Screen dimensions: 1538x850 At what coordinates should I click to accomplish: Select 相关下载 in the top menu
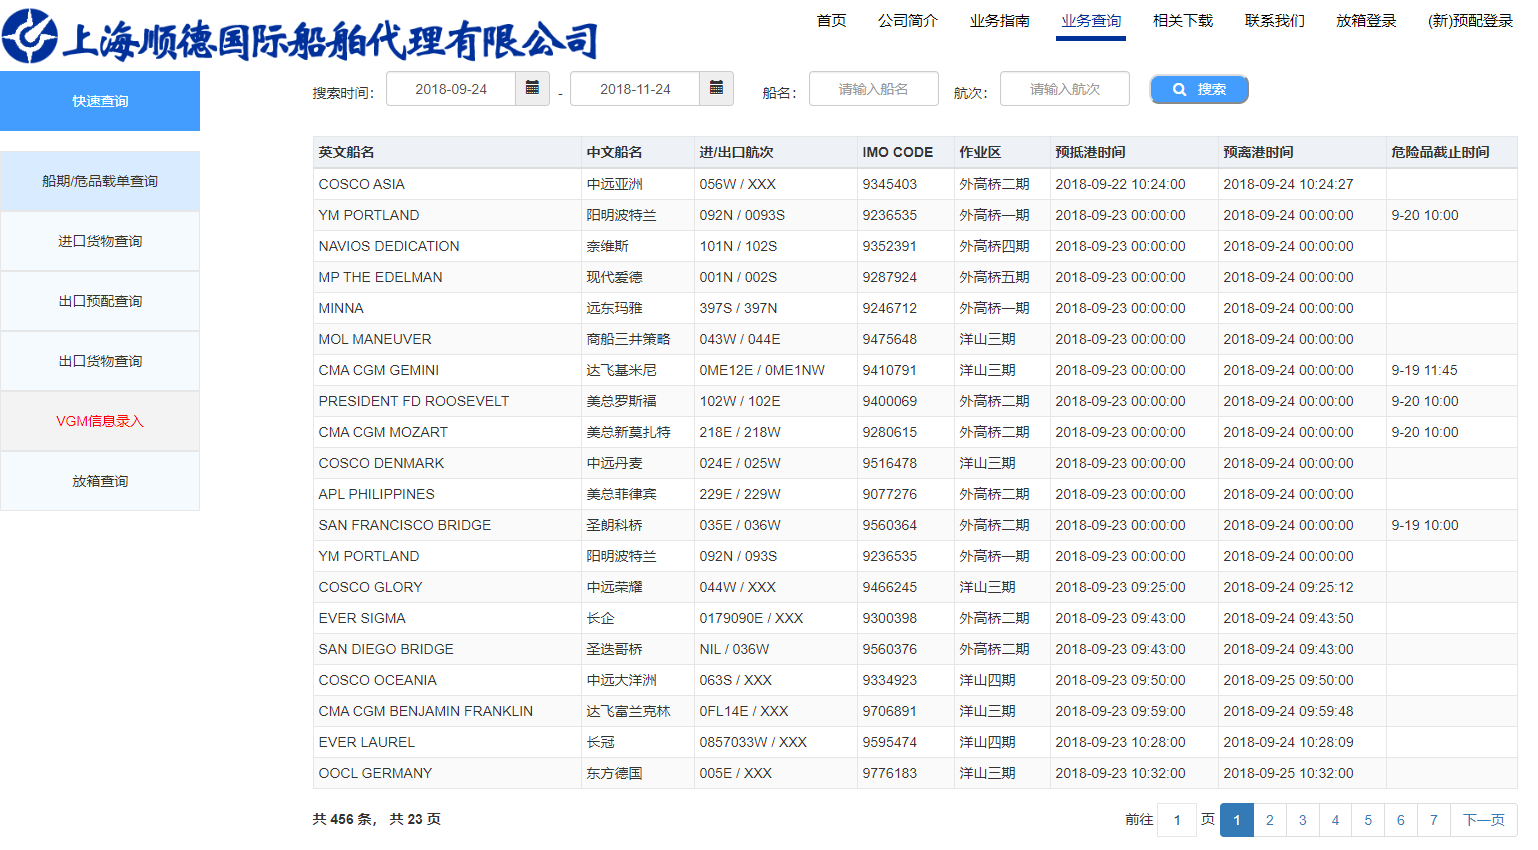click(x=1182, y=21)
